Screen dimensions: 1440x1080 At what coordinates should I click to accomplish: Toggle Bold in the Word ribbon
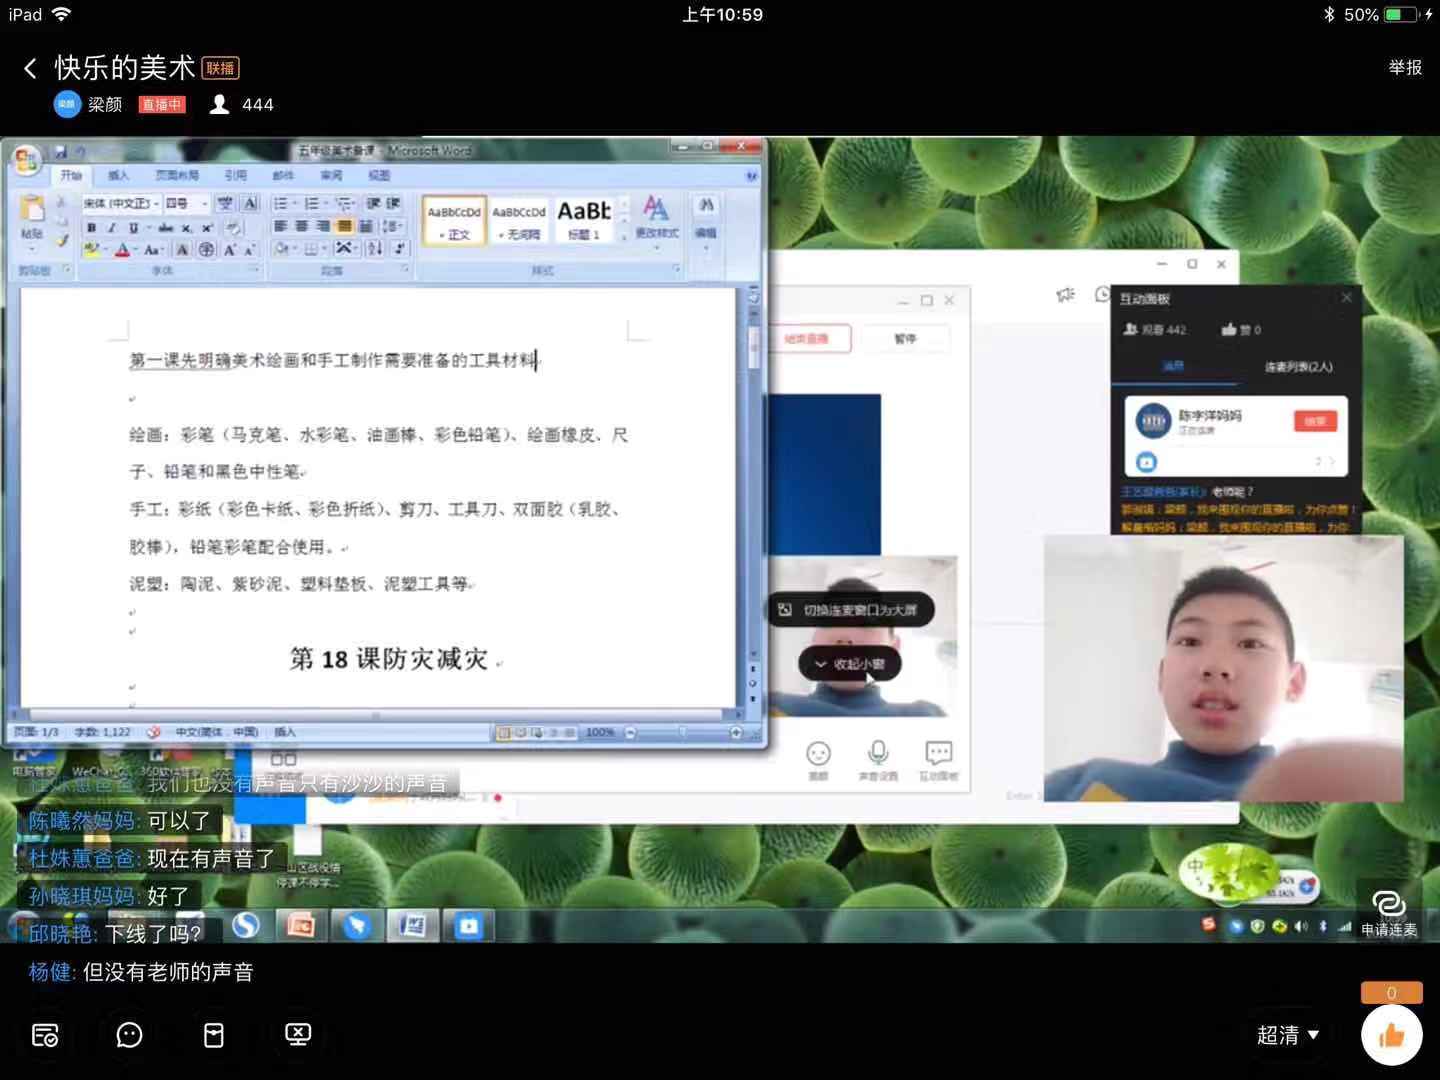(92, 228)
